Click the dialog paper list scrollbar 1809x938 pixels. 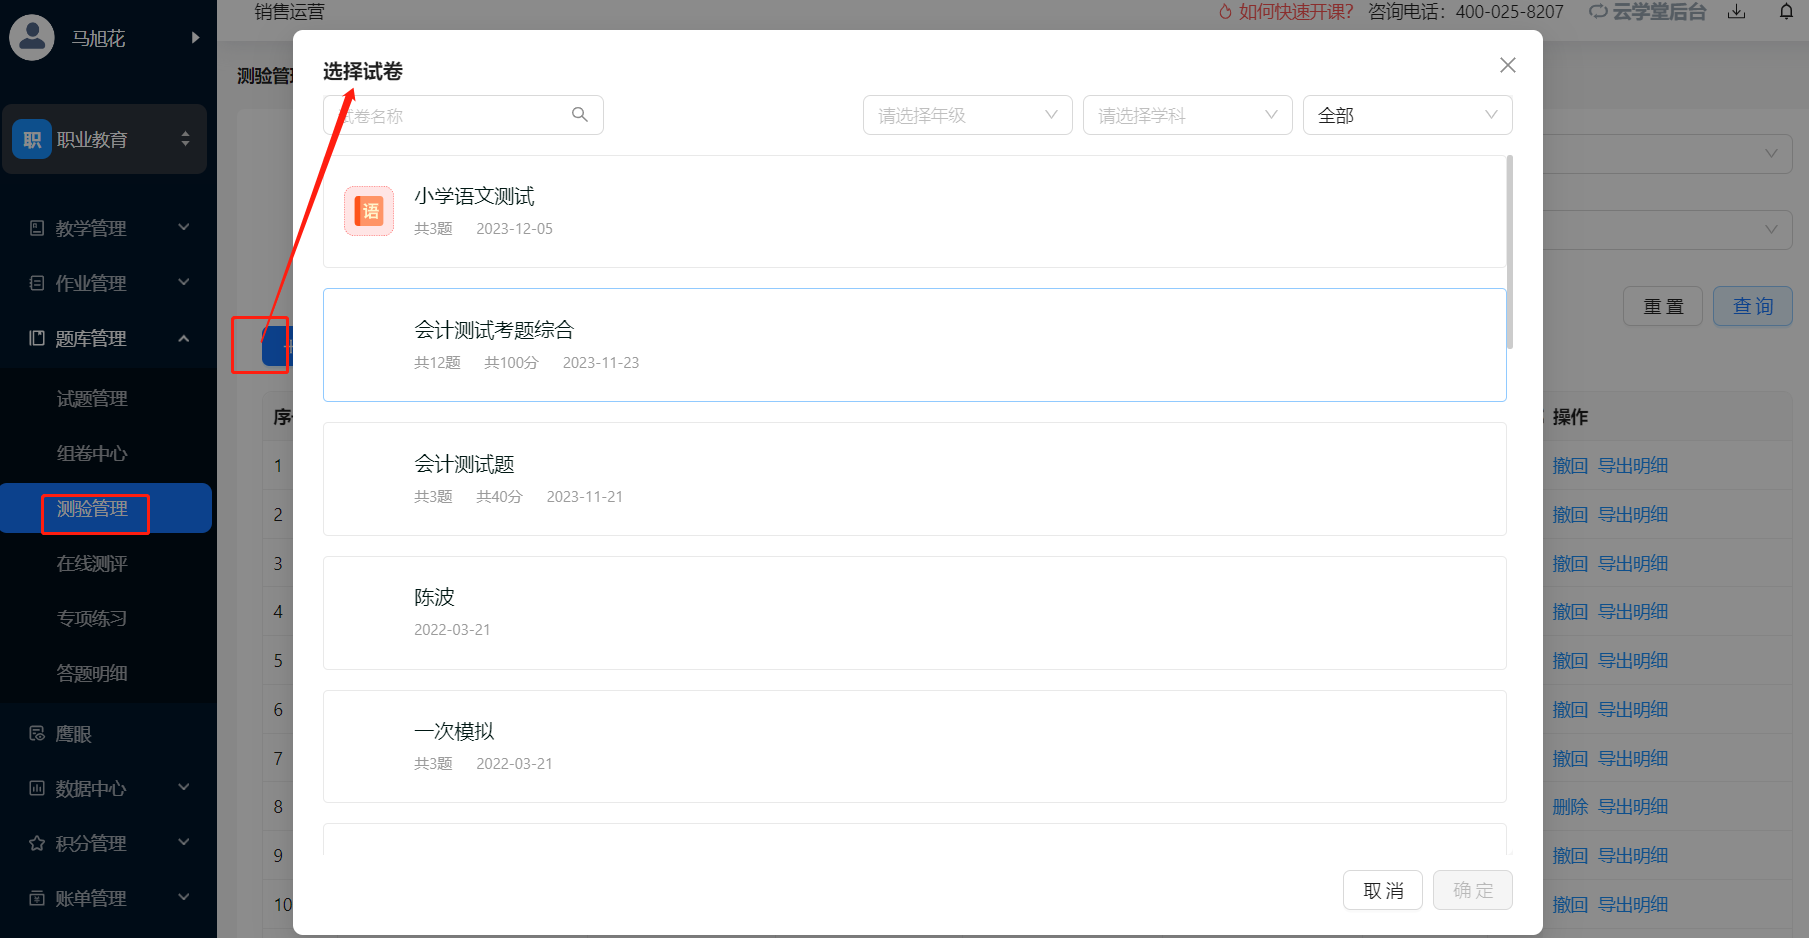(x=1510, y=252)
